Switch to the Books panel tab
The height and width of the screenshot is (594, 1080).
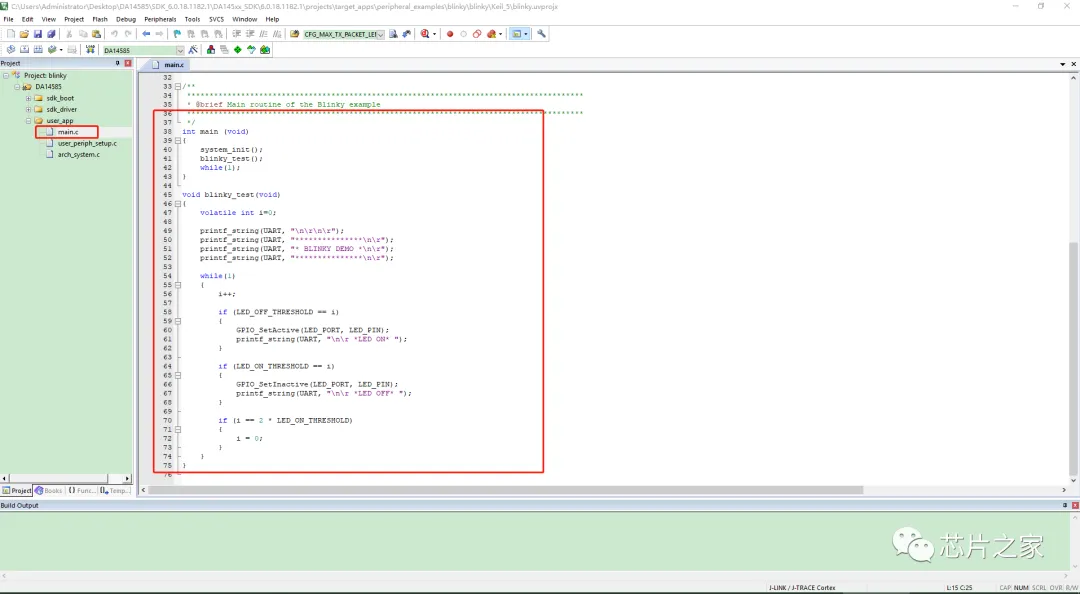click(49, 491)
